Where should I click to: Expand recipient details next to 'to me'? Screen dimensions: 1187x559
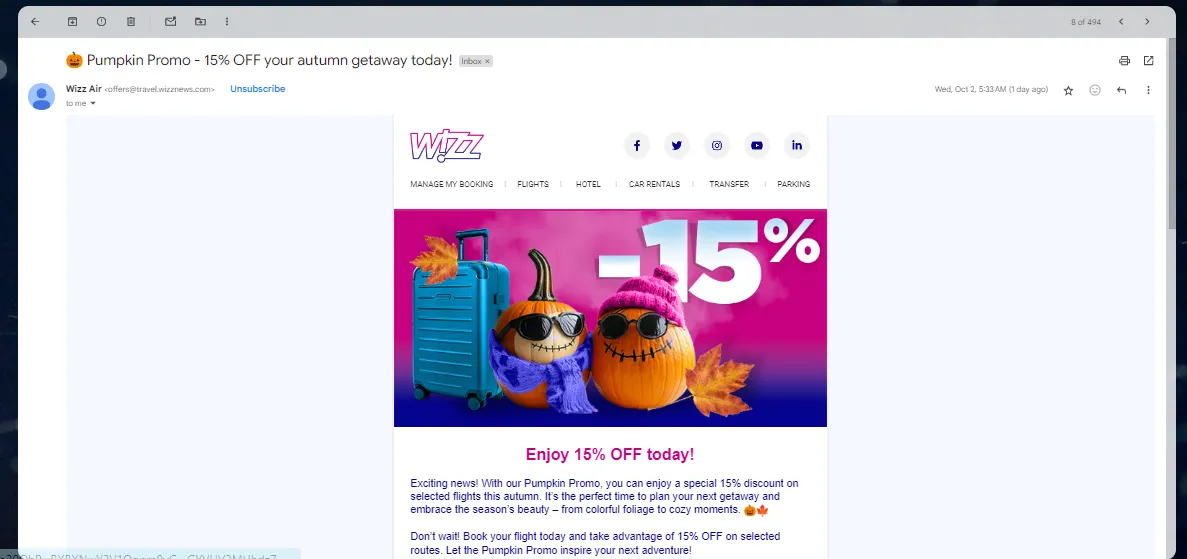point(93,104)
